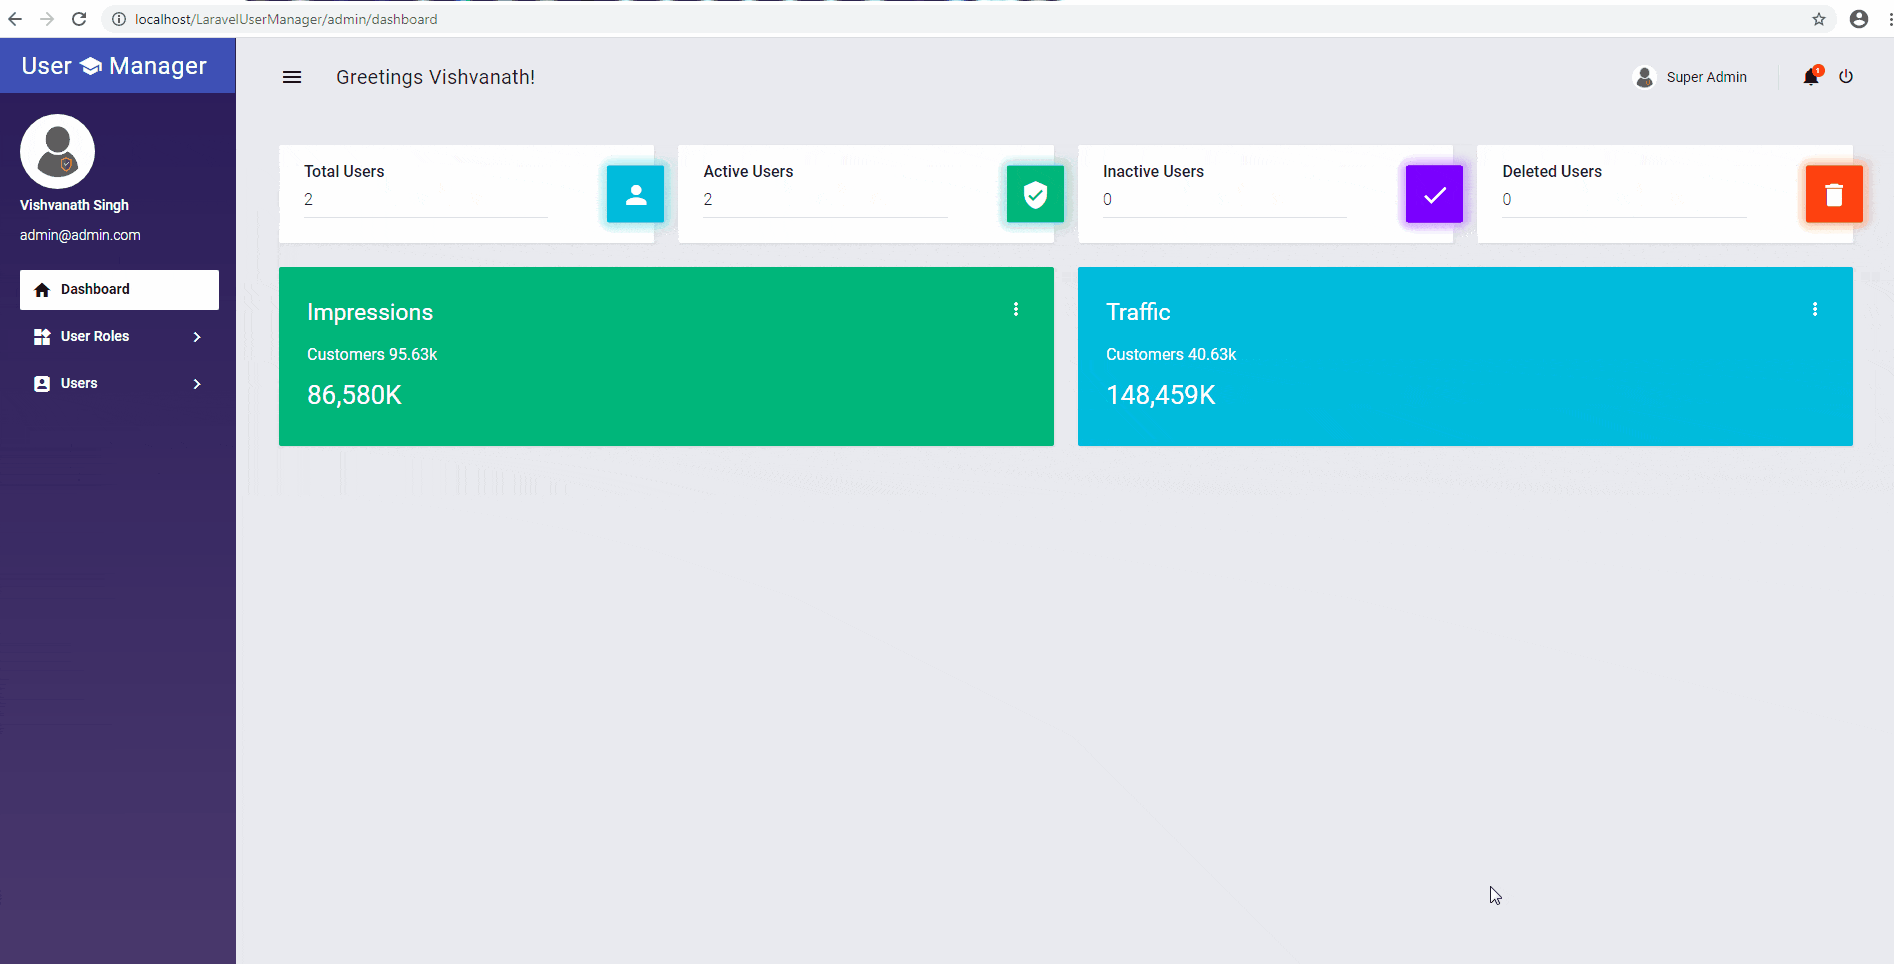1894x964 pixels.
Task: Expand the Users submenu arrow
Action: pos(197,384)
